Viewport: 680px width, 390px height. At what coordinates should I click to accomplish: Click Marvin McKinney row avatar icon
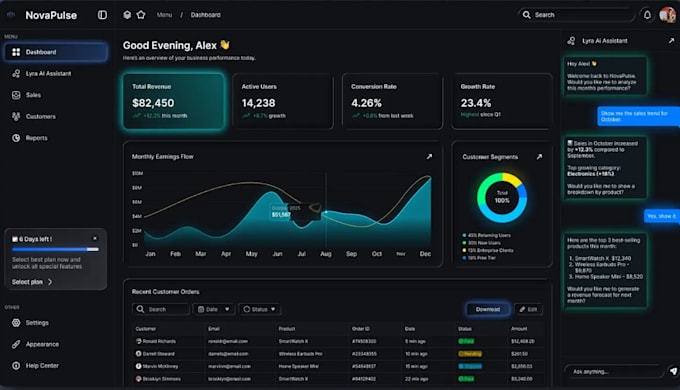pos(139,367)
